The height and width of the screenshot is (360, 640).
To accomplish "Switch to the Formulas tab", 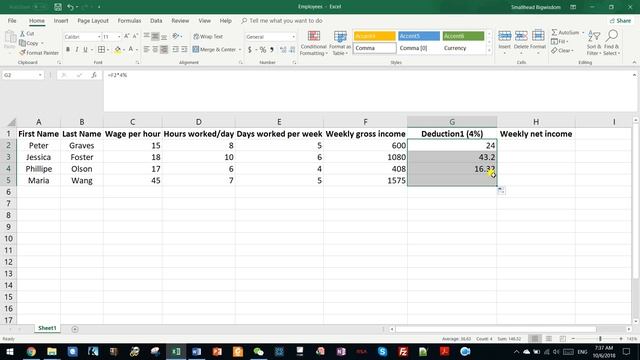I will coord(129,21).
